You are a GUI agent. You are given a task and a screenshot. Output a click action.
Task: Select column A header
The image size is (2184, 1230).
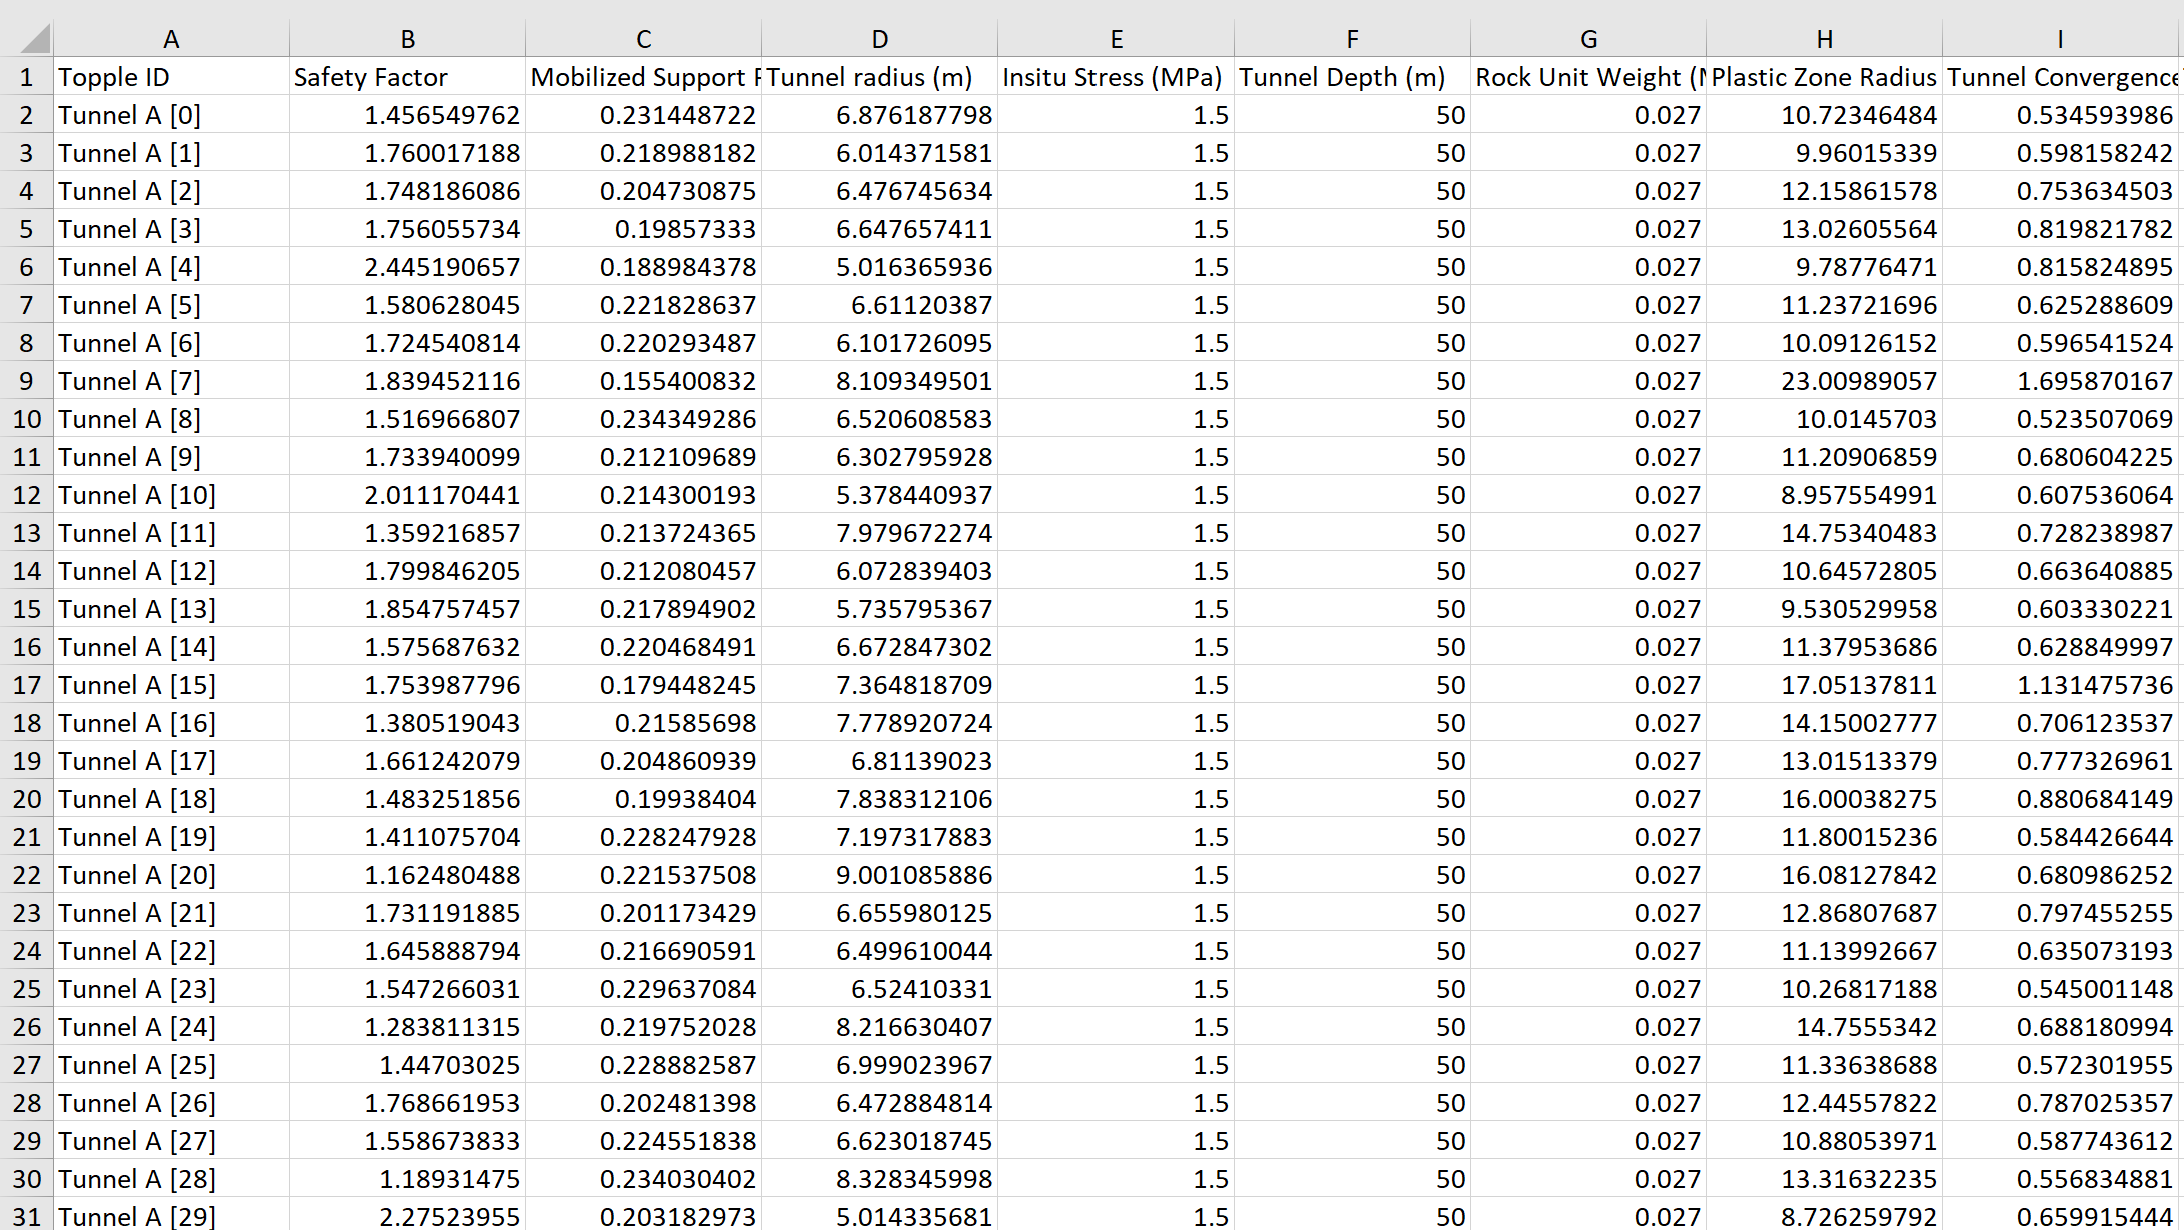click(171, 39)
